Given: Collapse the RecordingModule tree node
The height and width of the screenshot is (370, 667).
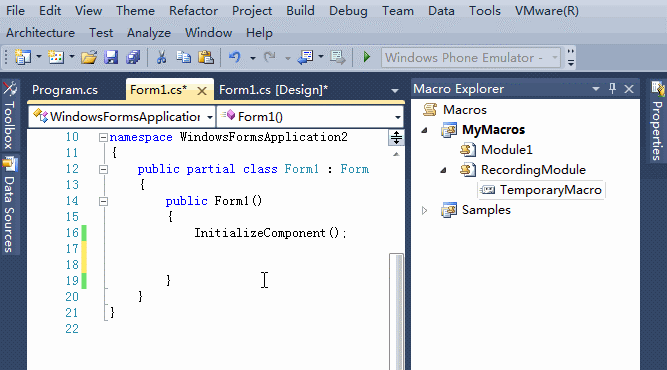Looking at the screenshot, I should pyautogui.click(x=443, y=170).
